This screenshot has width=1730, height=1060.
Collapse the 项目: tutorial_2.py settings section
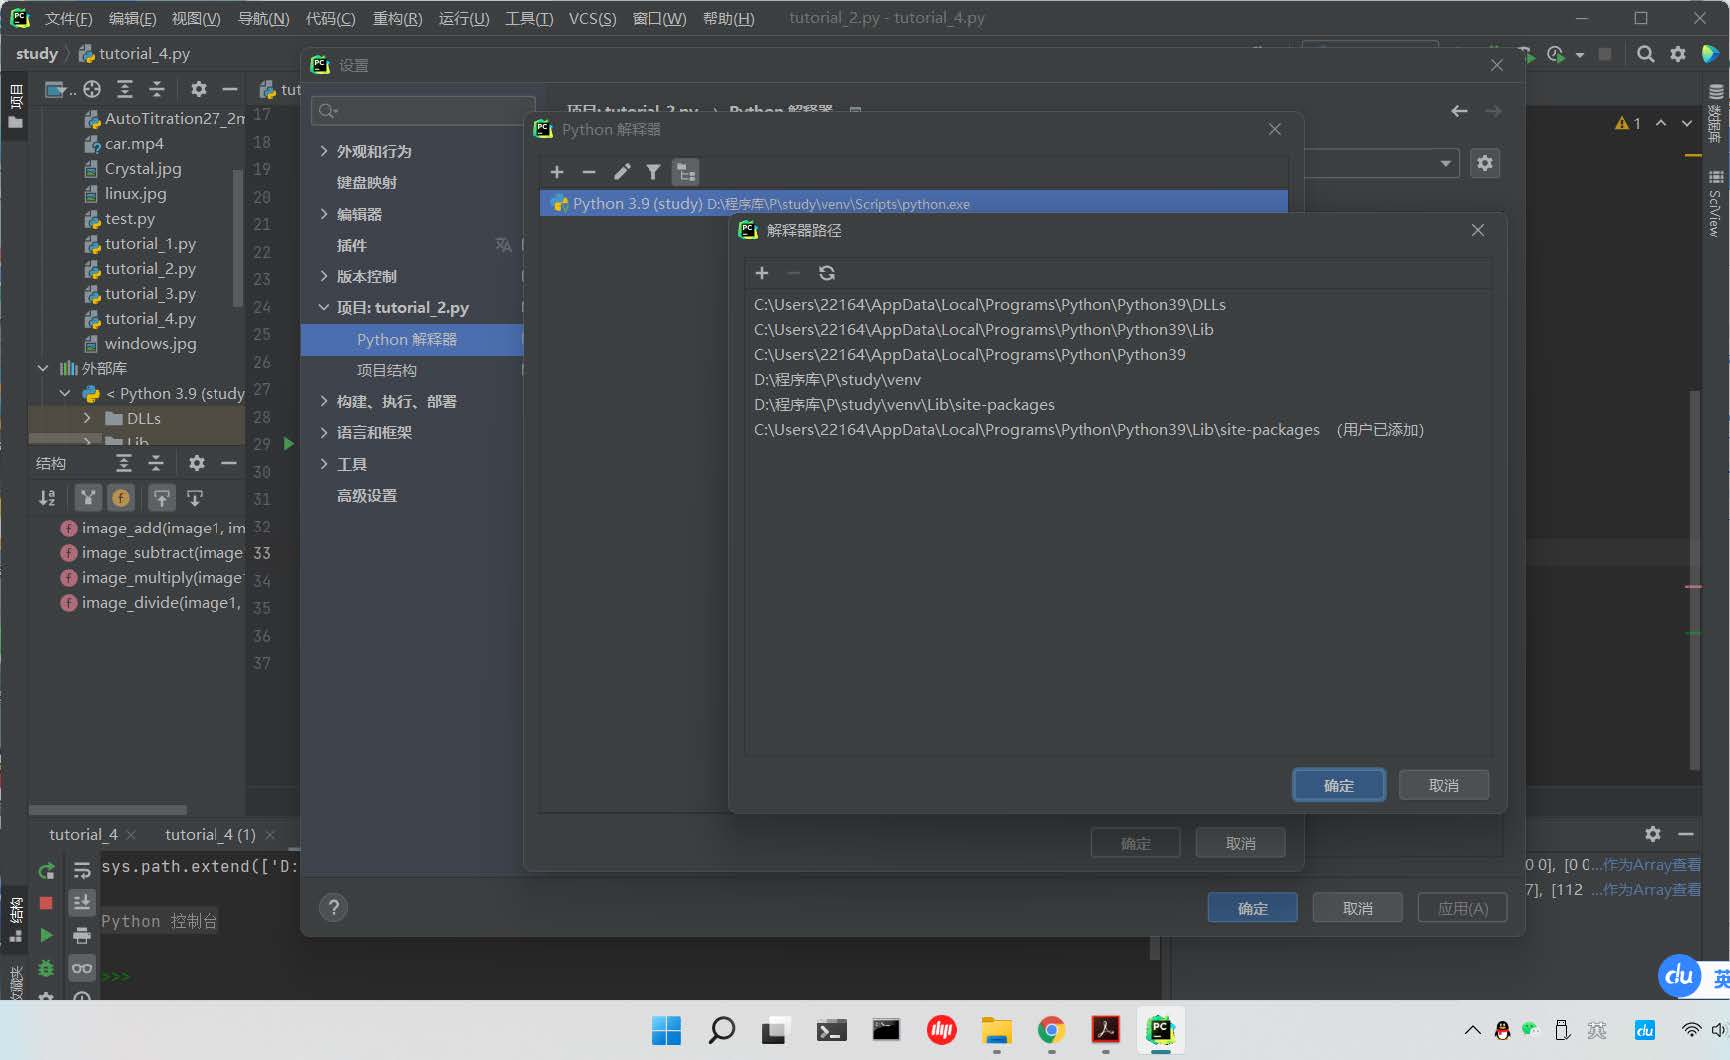coord(324,307)
